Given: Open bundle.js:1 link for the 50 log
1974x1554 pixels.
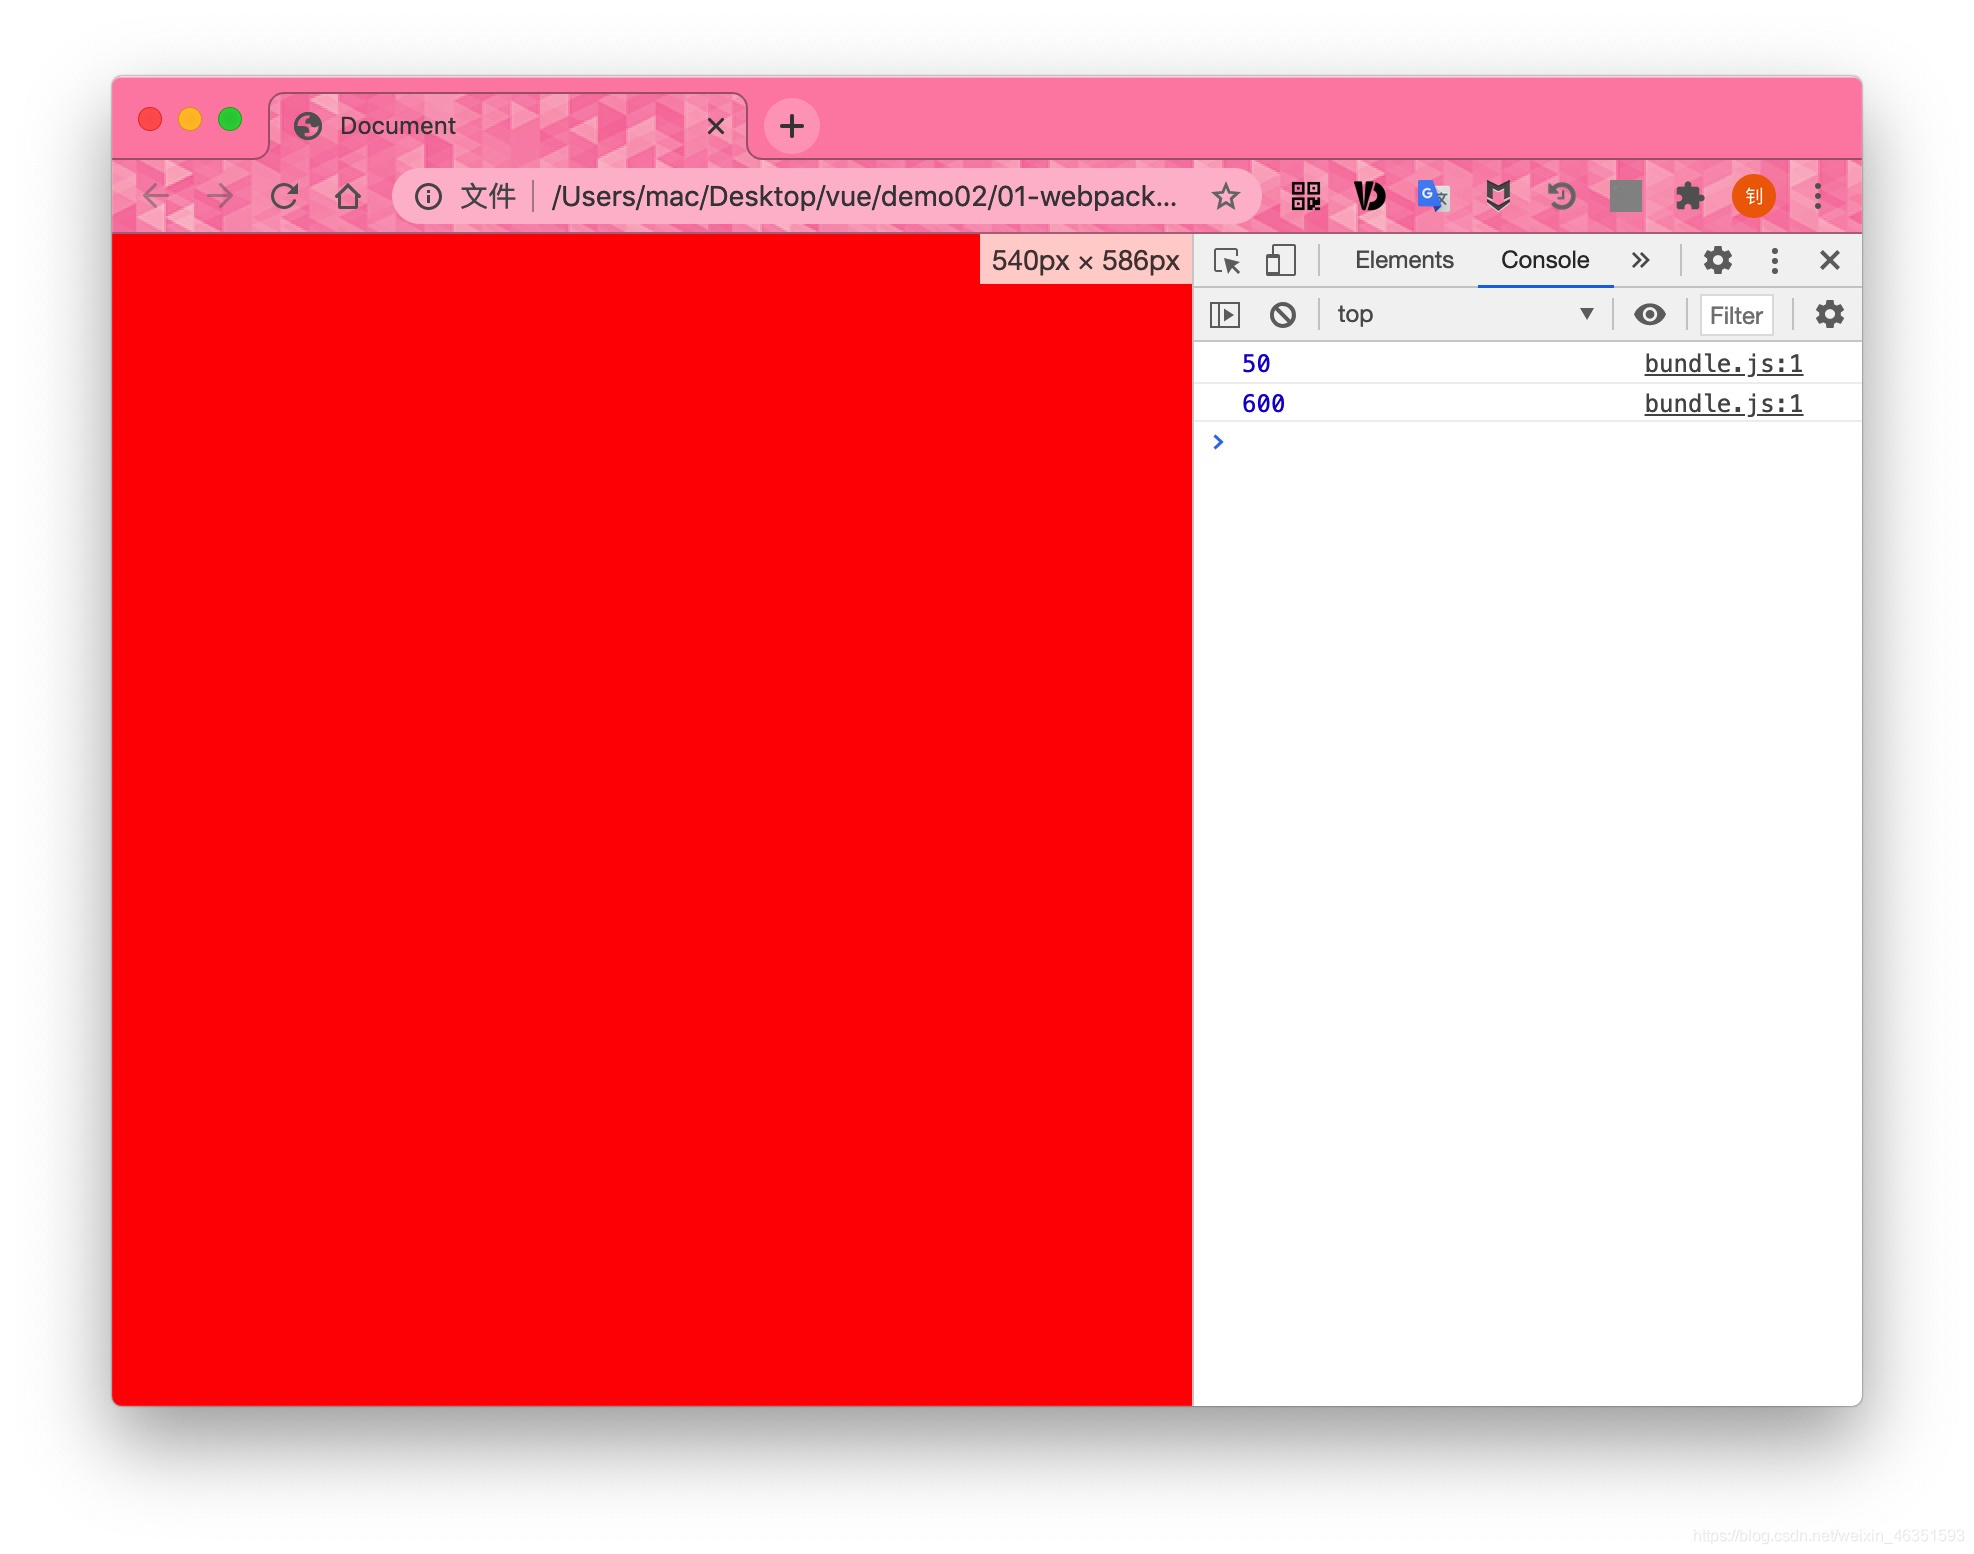Looking at the screenshot, I should pyautogui.click(x=1723, y=364).
